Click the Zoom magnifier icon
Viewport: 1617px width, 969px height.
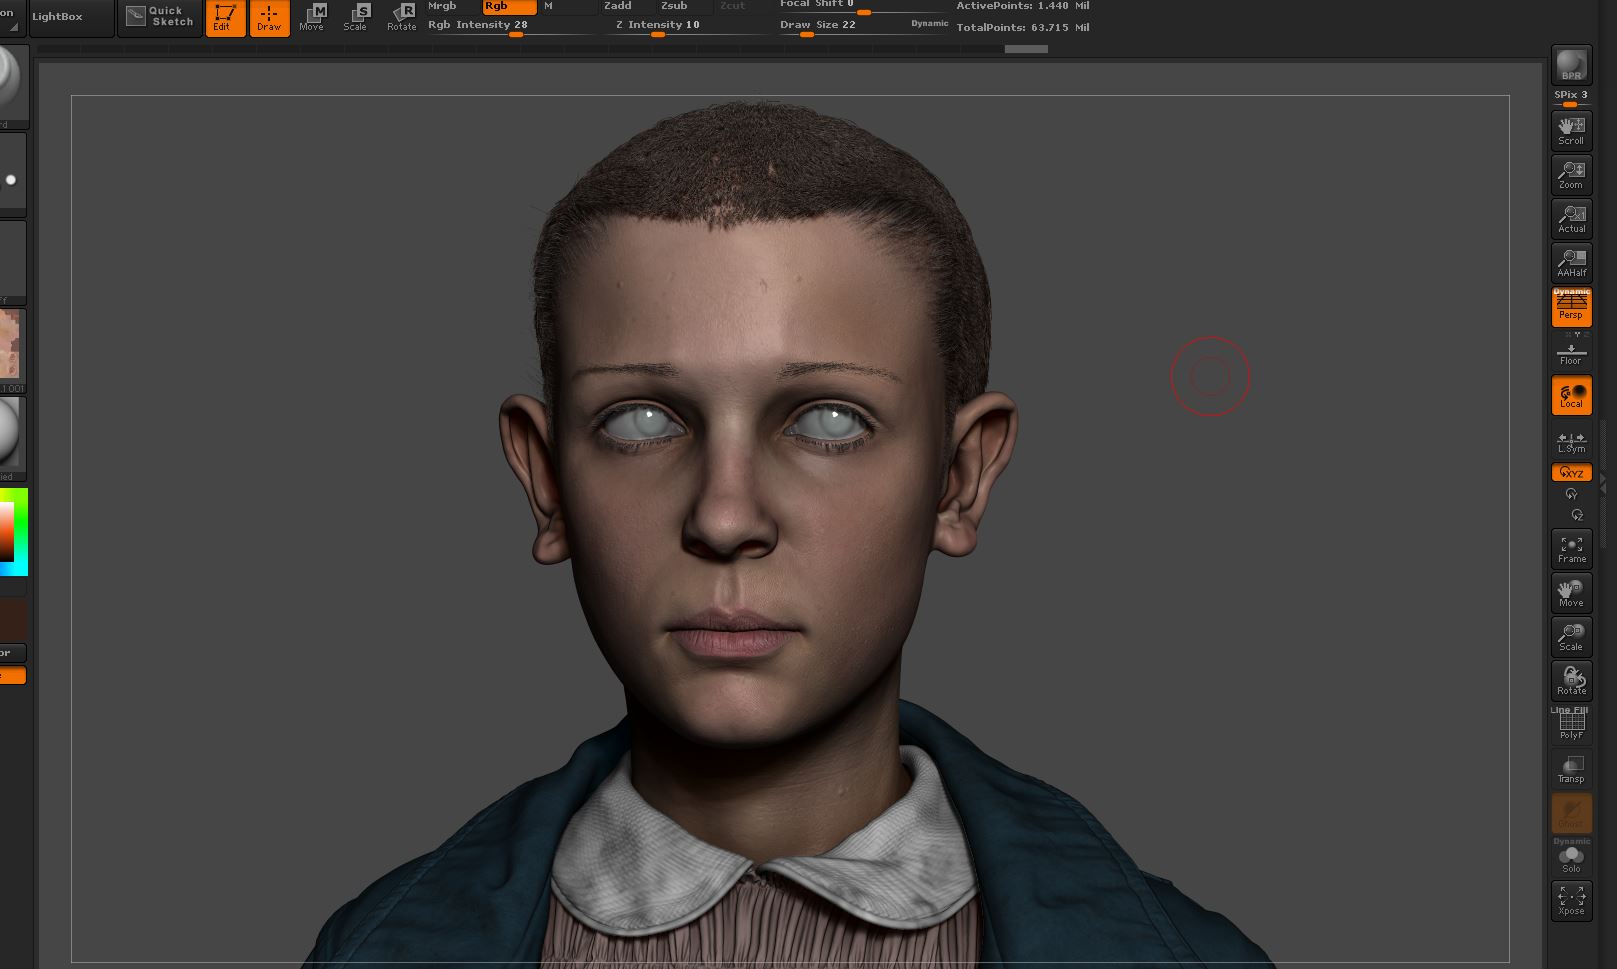[1571, 174]
